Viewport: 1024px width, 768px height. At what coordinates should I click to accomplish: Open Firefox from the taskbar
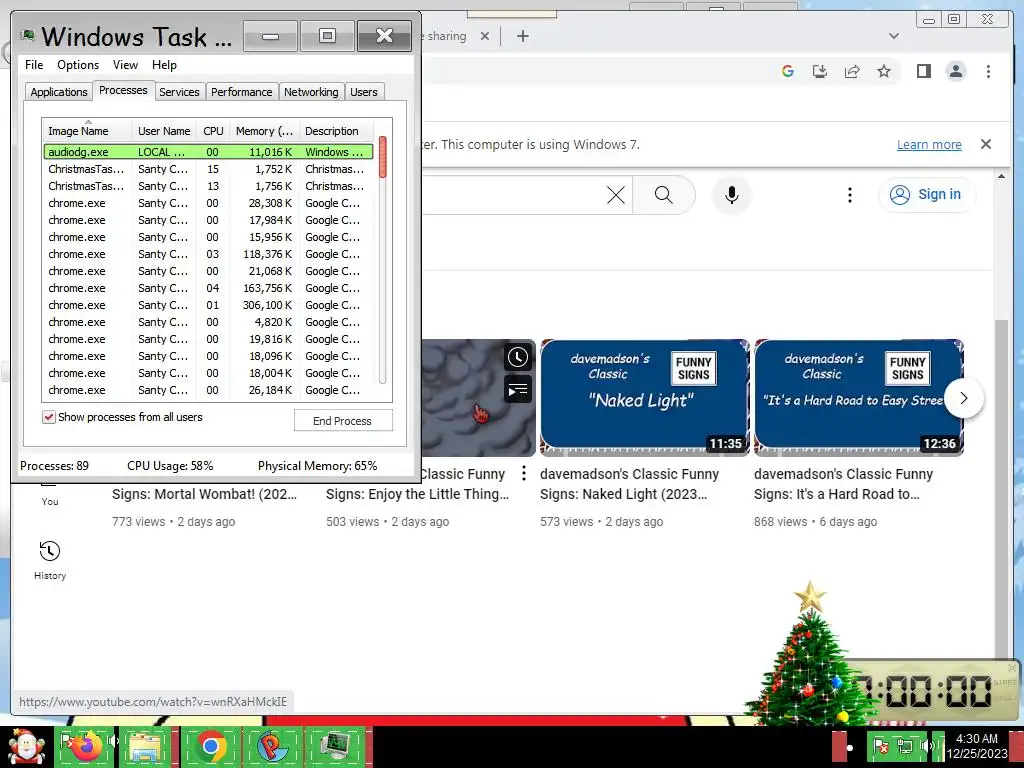pos(86,746)
